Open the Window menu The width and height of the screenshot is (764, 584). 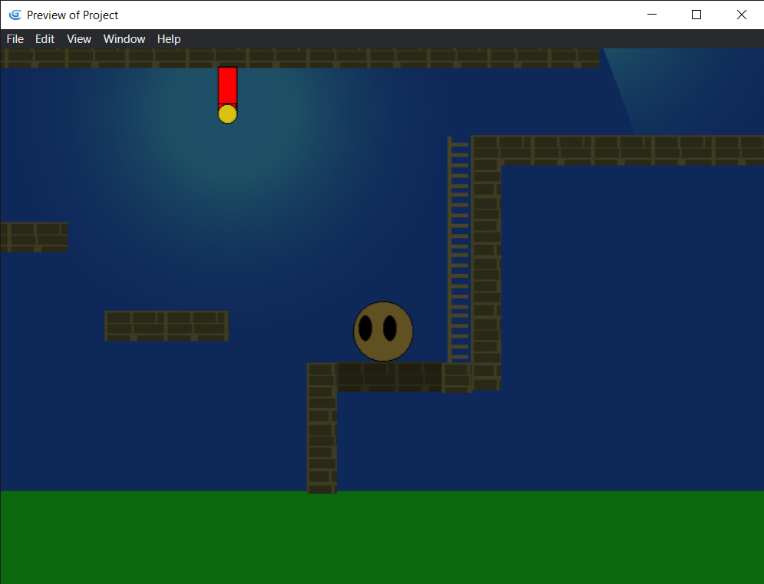pos(124,39)
